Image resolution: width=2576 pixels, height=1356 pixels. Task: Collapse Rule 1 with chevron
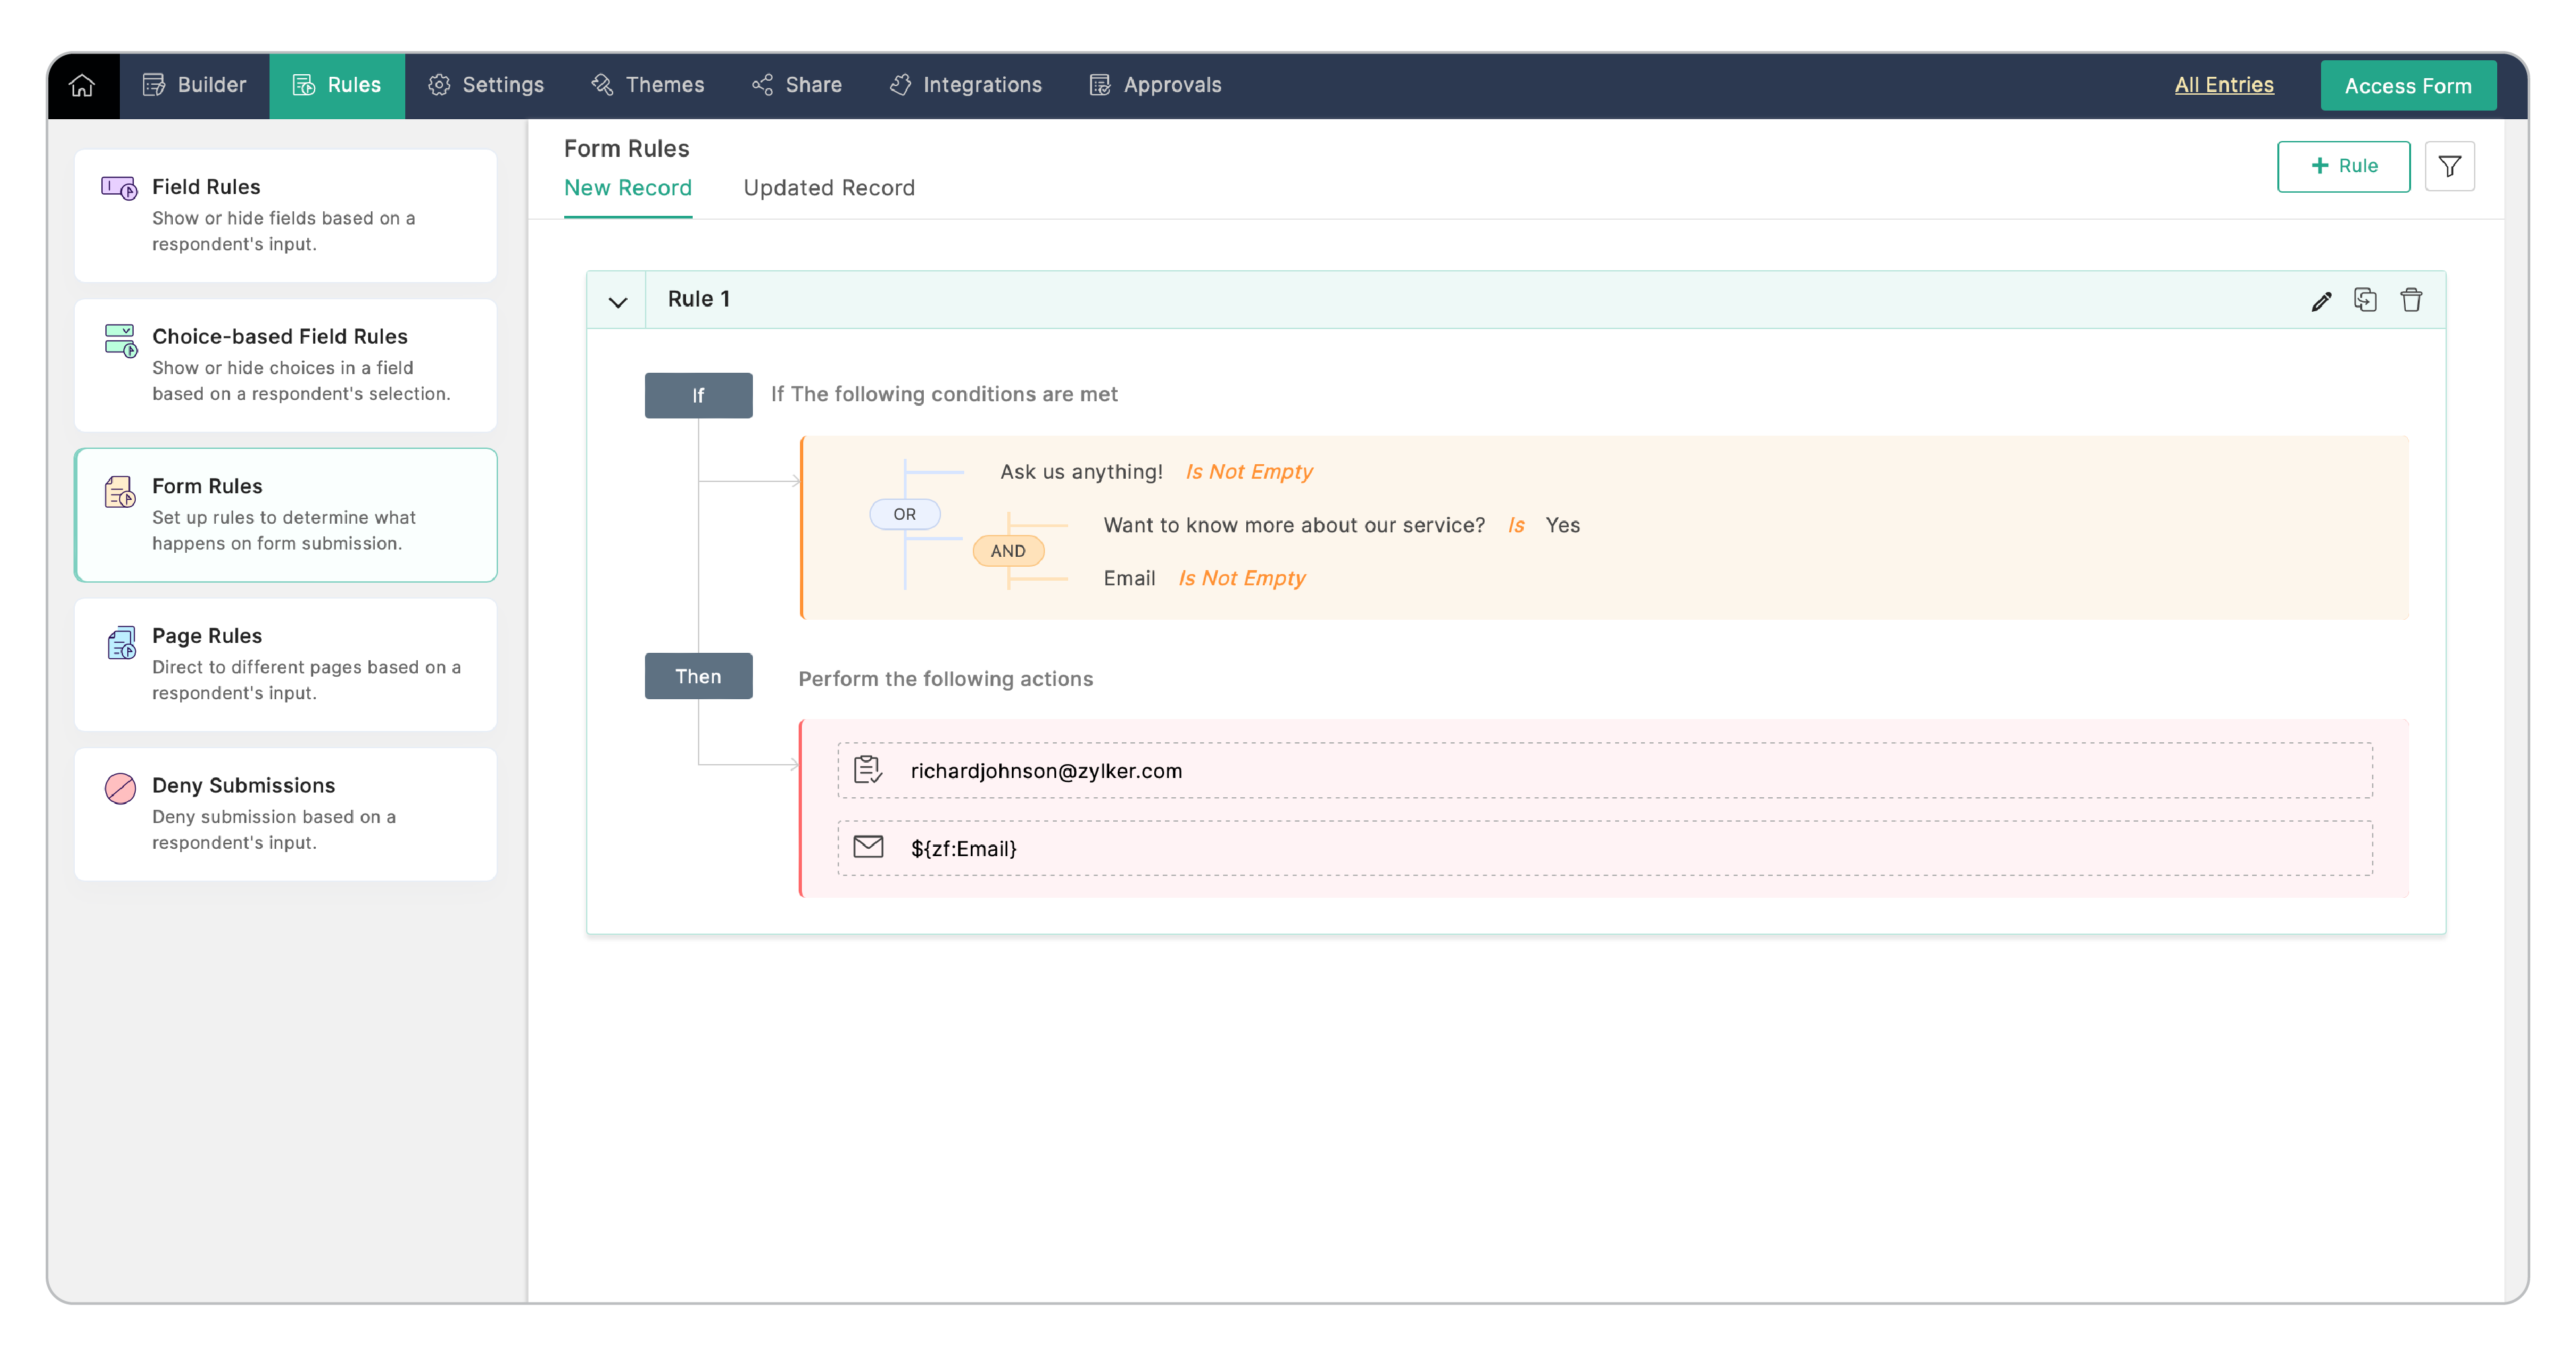coord(618,301)
